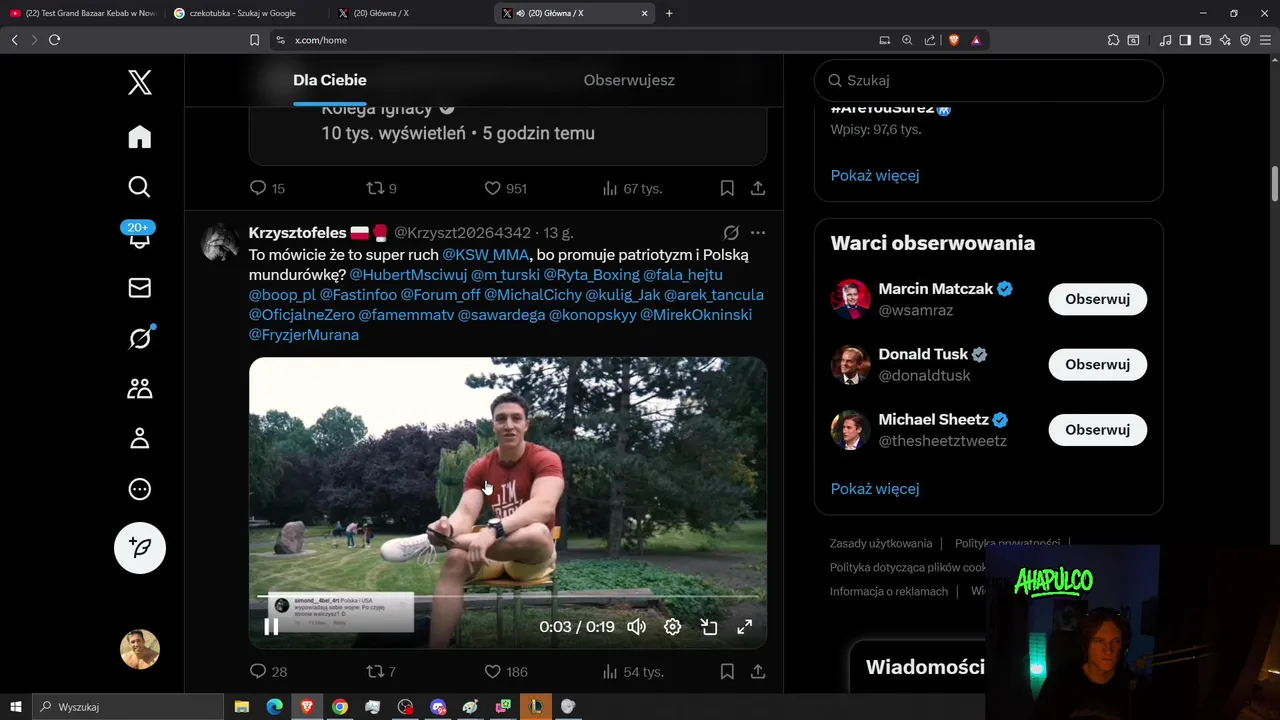Mute the video sound
This screenshot has width=1280, height=720.
click(637, 627)
